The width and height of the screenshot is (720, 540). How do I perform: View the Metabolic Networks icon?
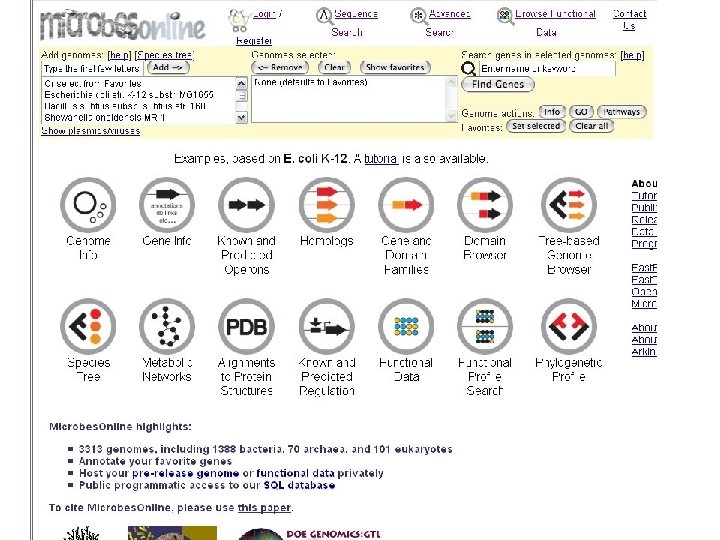(x=167, y=326)
